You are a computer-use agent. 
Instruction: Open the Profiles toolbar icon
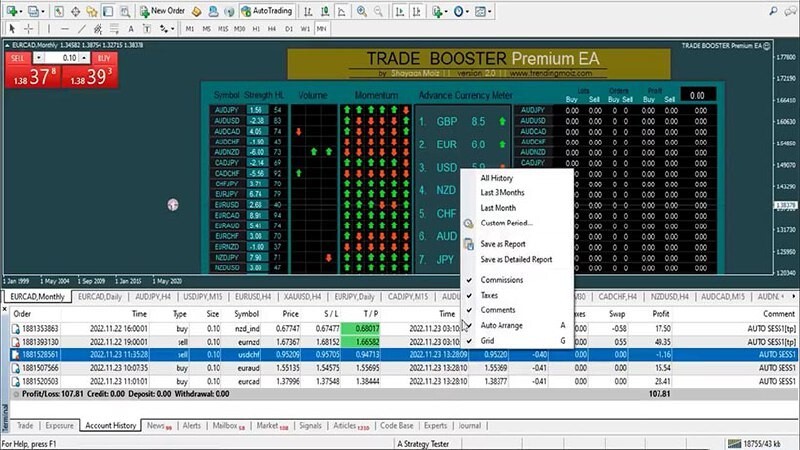pos(34,11)
